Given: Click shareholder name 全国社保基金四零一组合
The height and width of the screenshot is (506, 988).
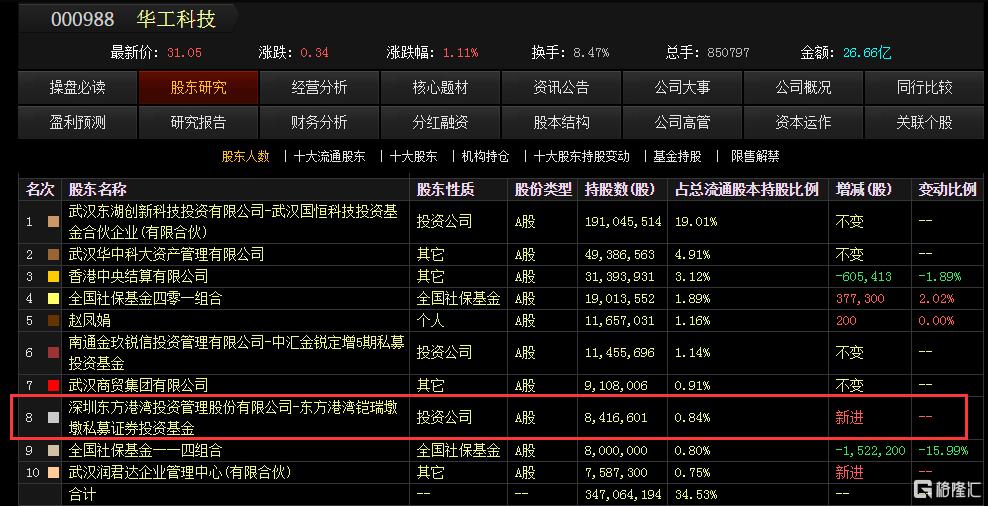Looking at the screenshot, I should point(145,299).
